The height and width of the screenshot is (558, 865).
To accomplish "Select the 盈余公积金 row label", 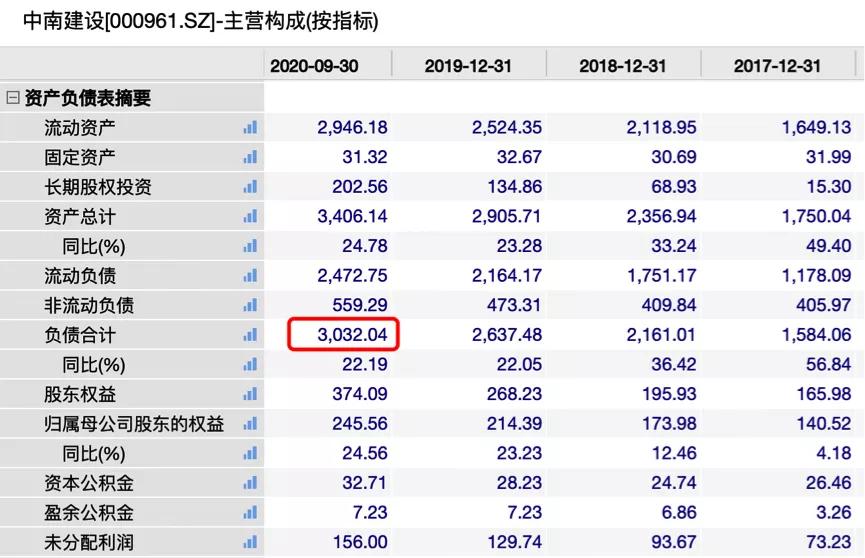I will click(x=89, y=513).
